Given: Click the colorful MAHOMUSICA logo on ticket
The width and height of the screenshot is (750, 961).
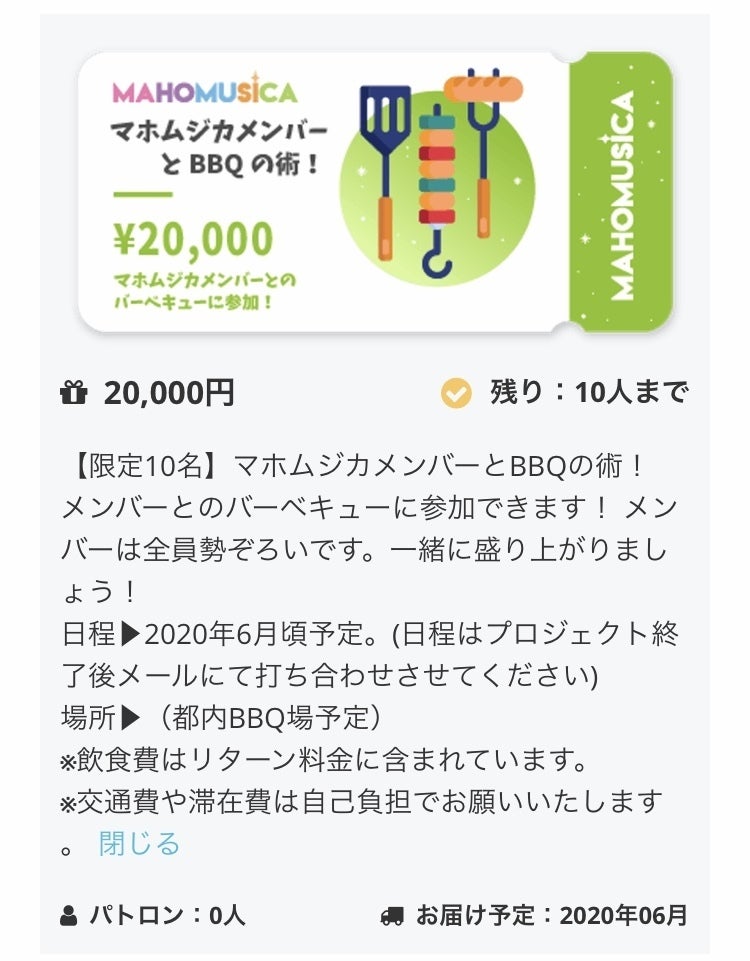Looking at the screenshot, I should 204,91.
